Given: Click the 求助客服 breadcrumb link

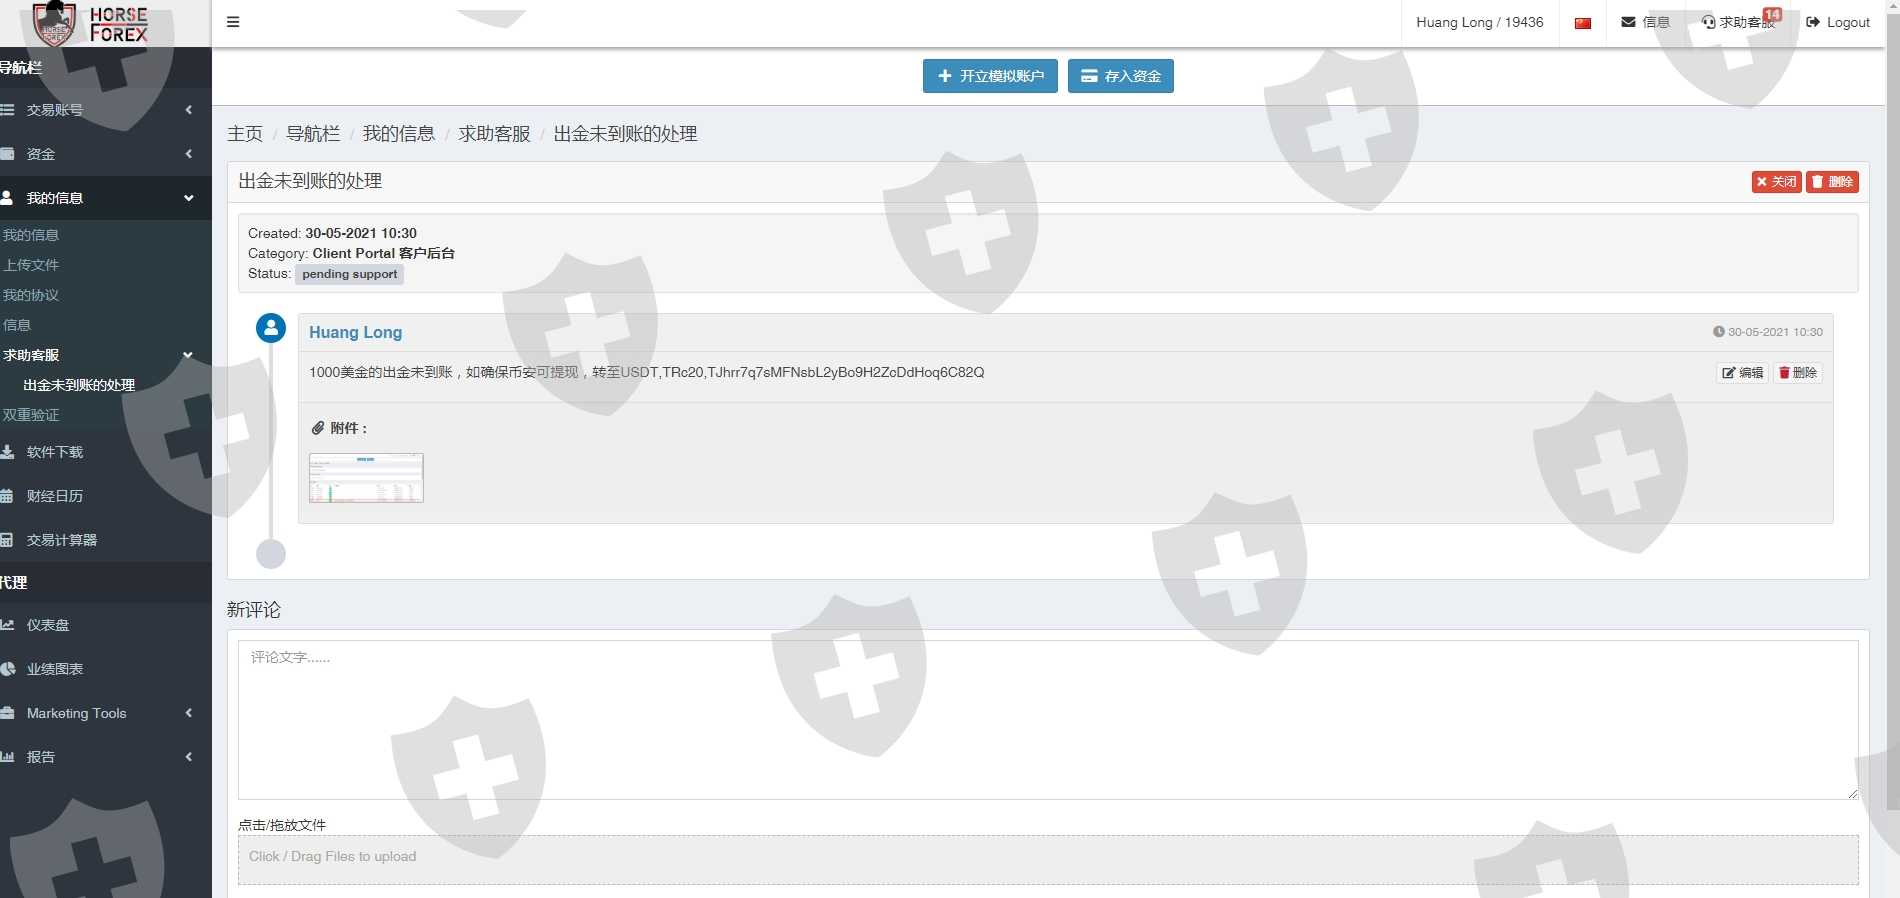Looking at the screenshot, I should click(494, 134).
